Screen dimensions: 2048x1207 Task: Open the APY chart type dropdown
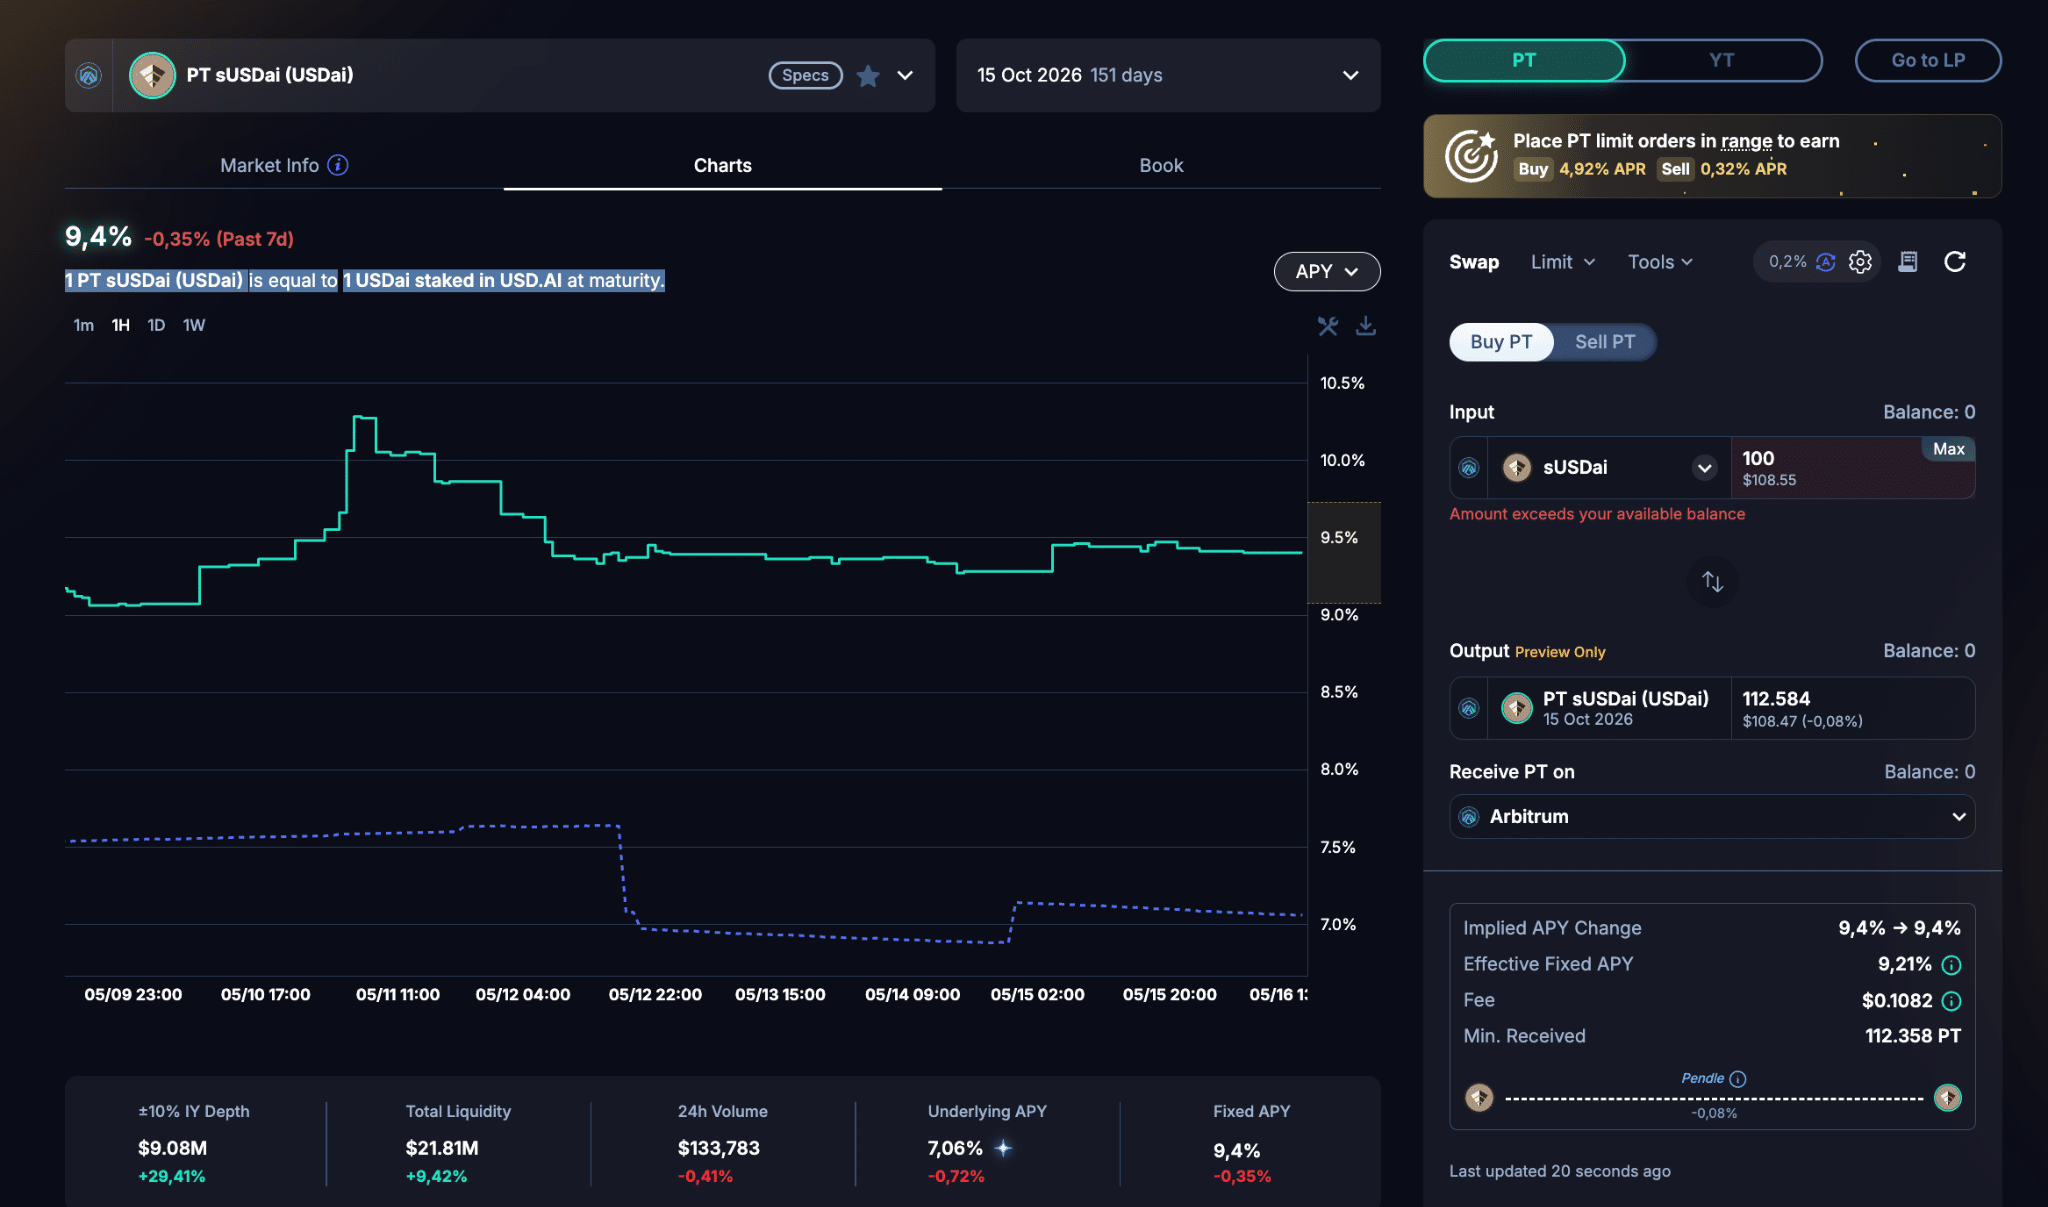pos(1327,271)
